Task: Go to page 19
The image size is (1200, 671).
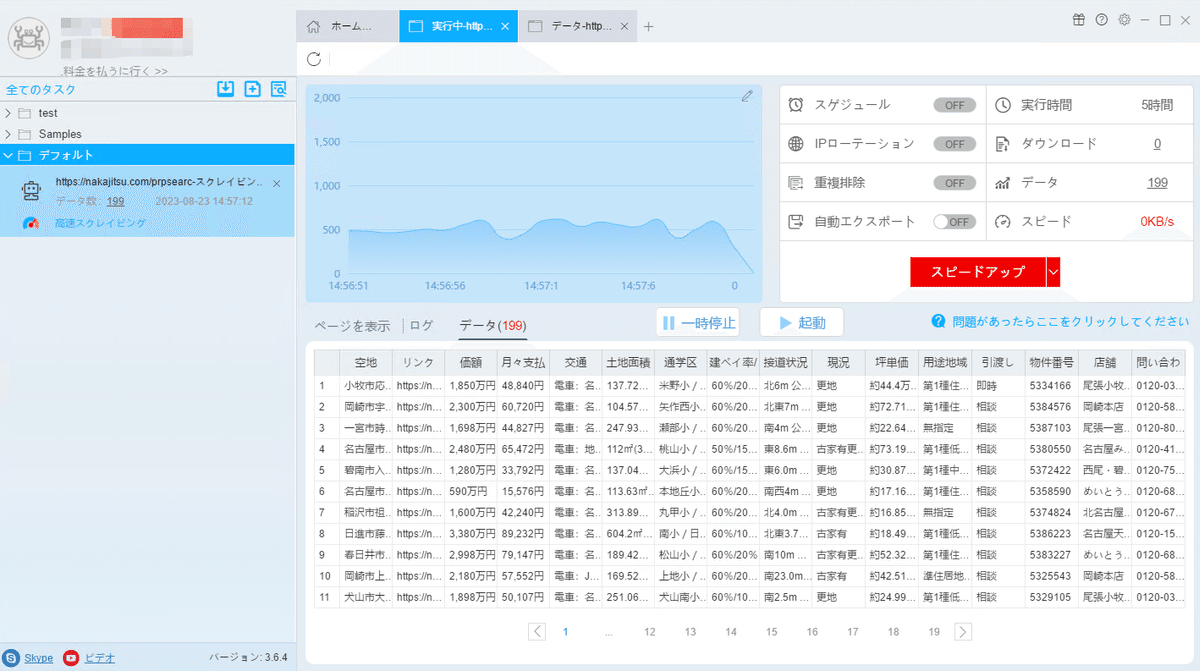Action: pos(933,631)
